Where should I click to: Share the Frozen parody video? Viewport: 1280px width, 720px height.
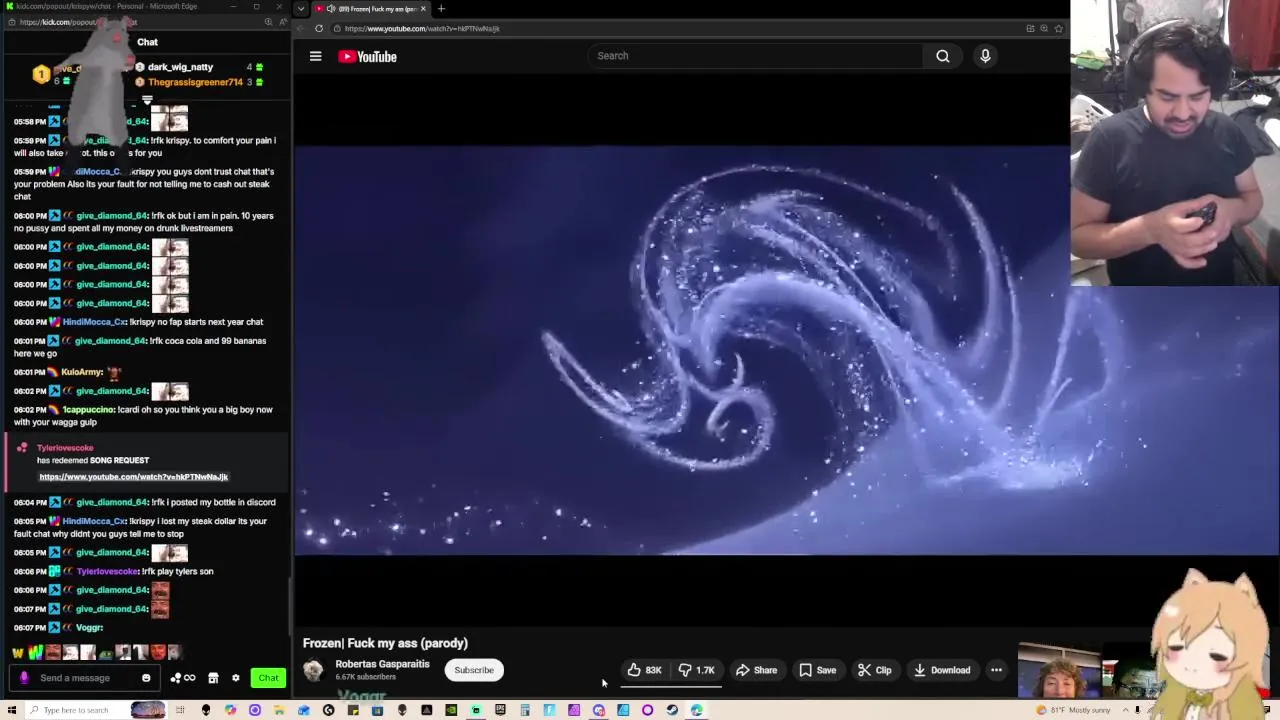(756, 670)
